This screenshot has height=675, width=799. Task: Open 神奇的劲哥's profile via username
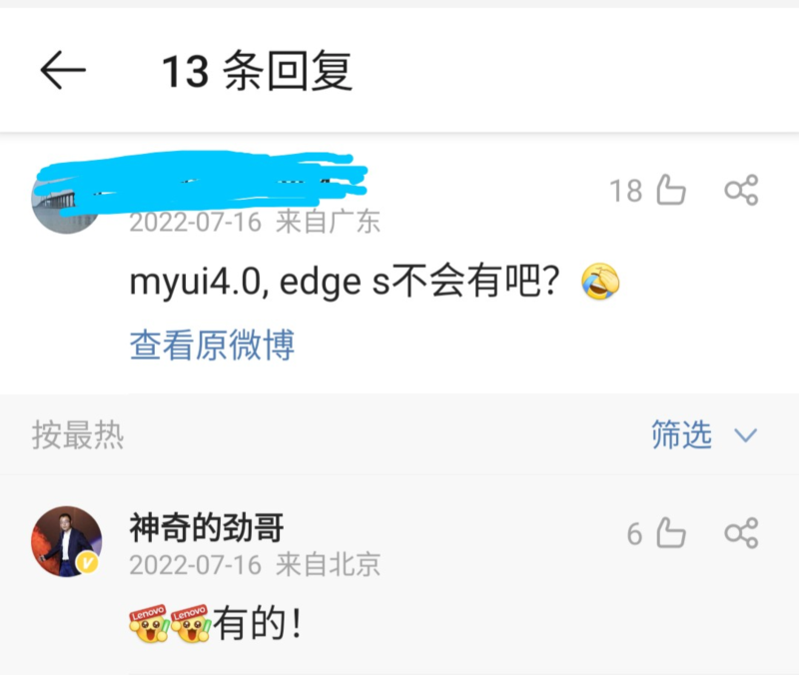(206, 528)
